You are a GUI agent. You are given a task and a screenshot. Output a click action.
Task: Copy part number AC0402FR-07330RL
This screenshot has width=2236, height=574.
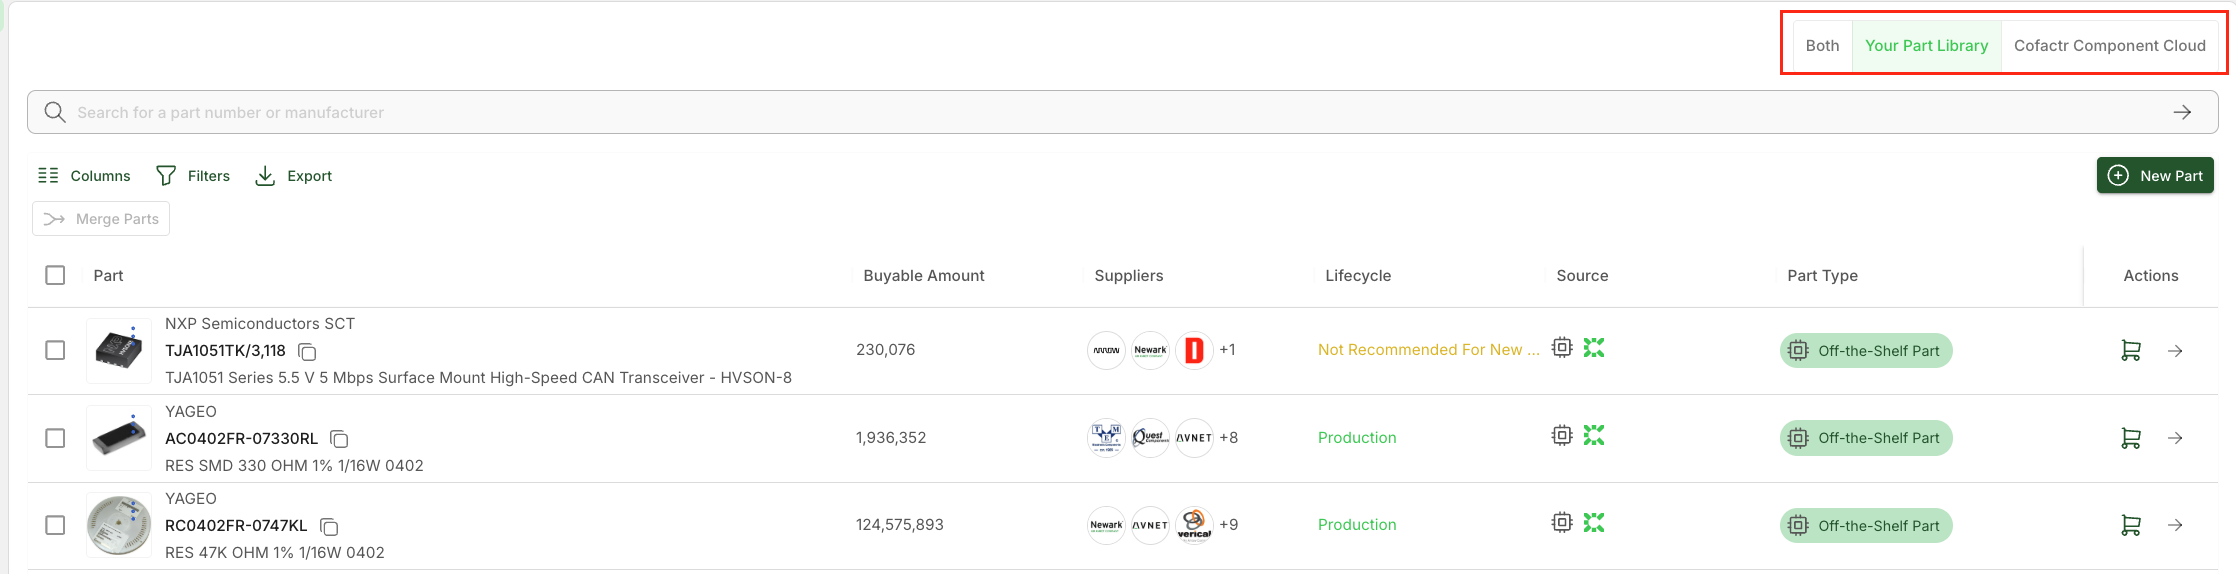pyautogui.click(x=339, y=439)
